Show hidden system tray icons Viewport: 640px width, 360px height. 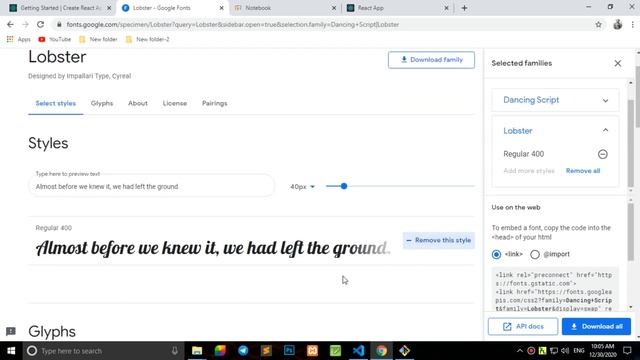point(520,351)
